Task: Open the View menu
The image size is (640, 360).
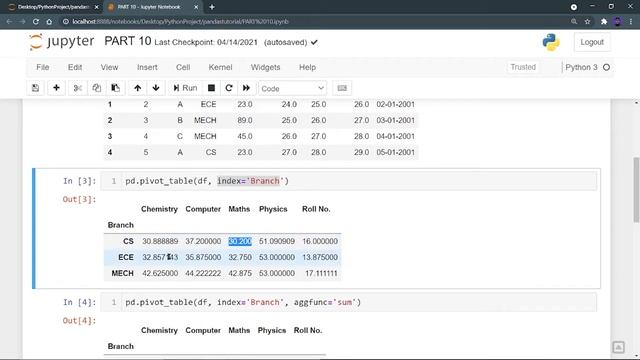Action: (109, 67)
